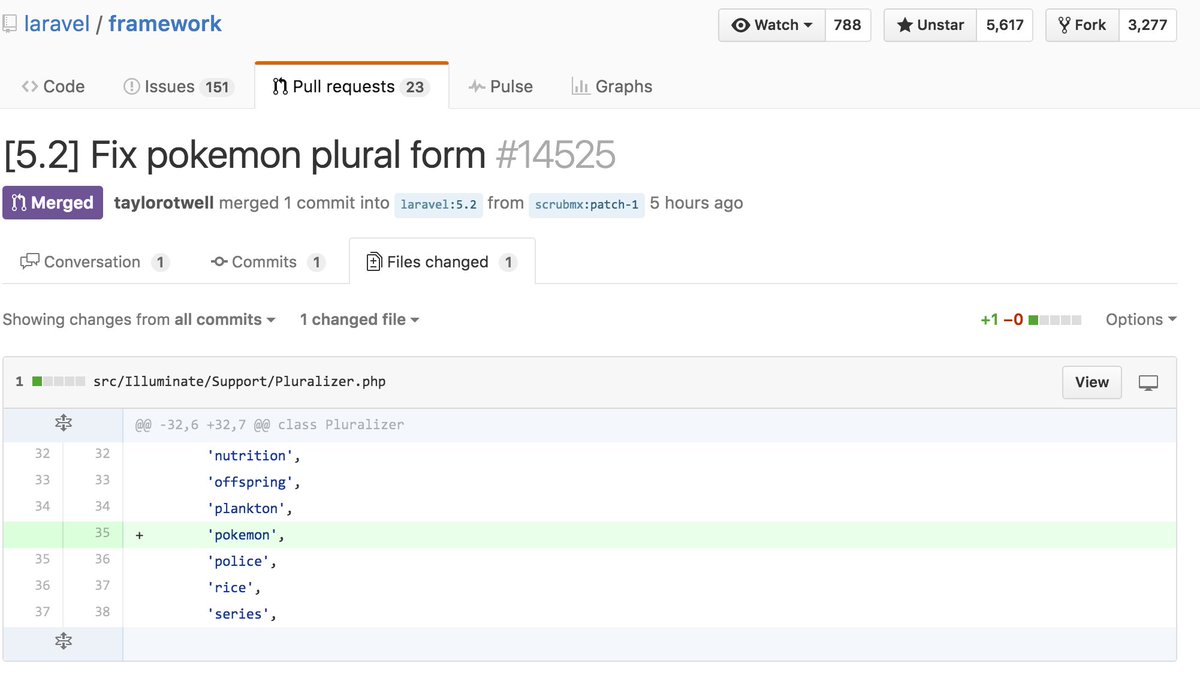1200x681 pixels.
Task: Click the repository book icon
Action: coord(9,23)
